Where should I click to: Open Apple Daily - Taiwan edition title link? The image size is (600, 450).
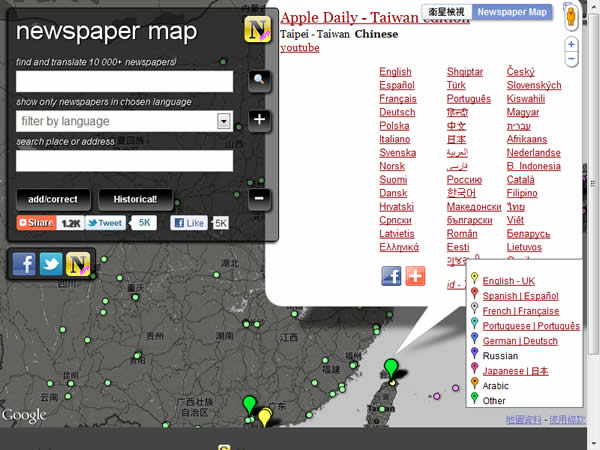coord(375,18)
